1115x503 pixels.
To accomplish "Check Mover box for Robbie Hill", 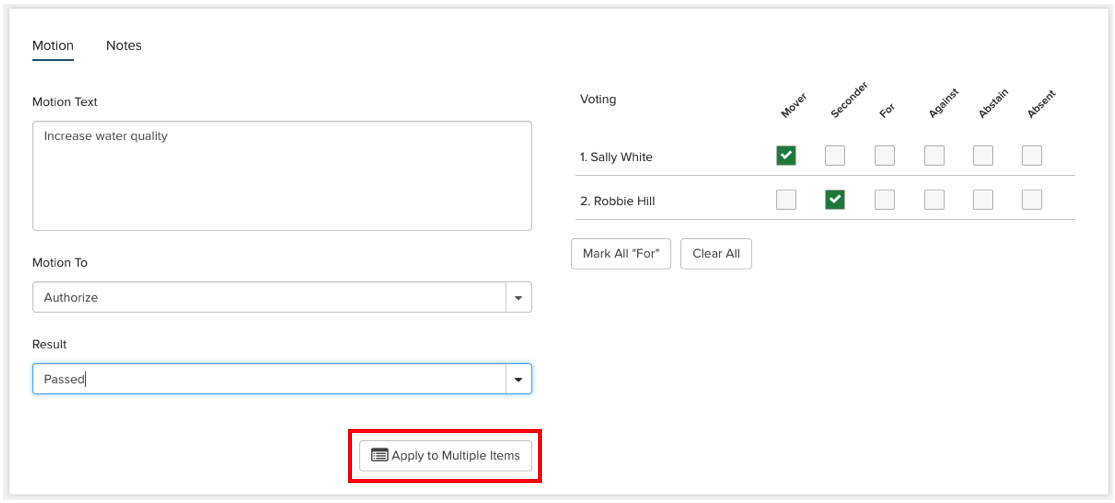I will click(786, 200).
